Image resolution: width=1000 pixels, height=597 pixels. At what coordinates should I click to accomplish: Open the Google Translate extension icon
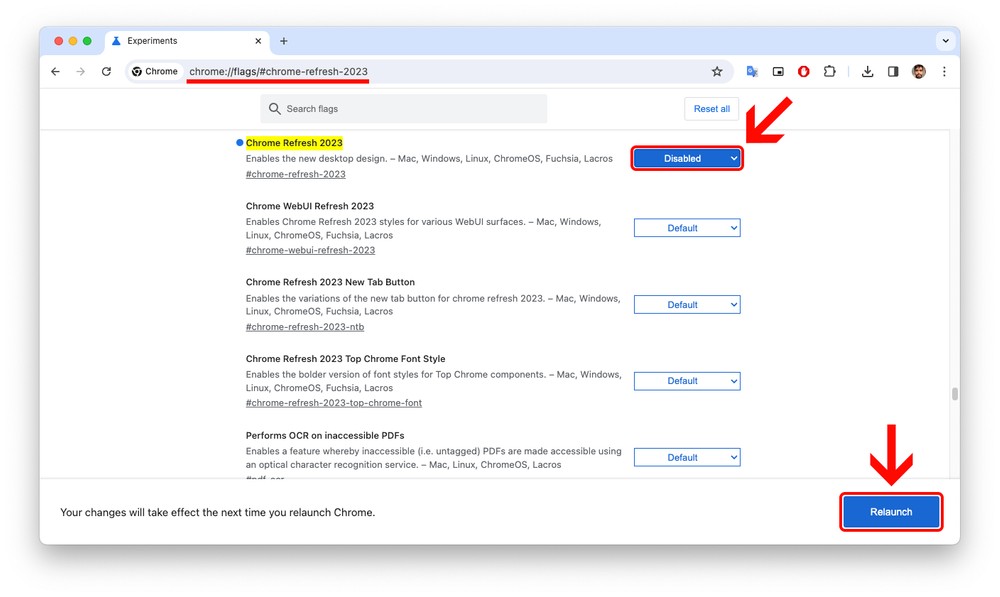click(x=752, y=71)
